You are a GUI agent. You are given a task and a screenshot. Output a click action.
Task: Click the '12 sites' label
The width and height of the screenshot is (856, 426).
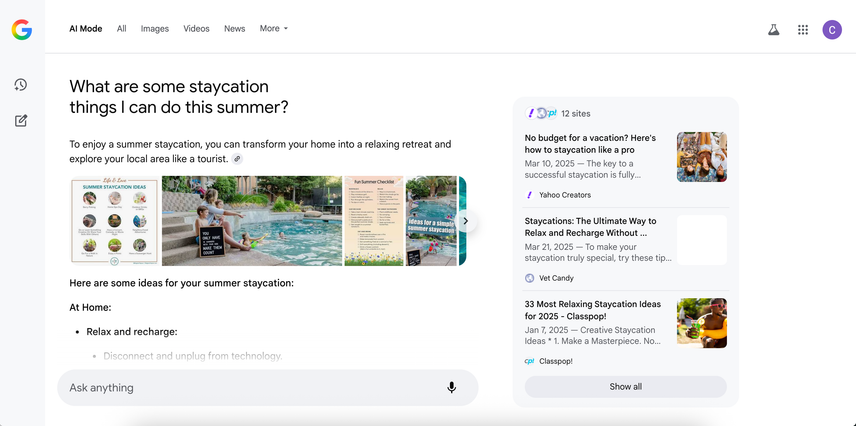[x=575, y=114]
